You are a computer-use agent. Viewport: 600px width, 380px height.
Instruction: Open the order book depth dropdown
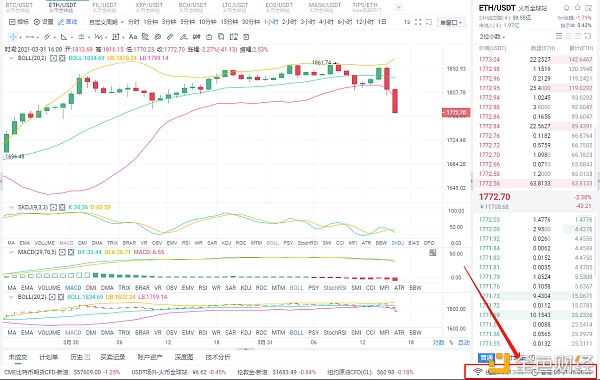tap(492, 37)
